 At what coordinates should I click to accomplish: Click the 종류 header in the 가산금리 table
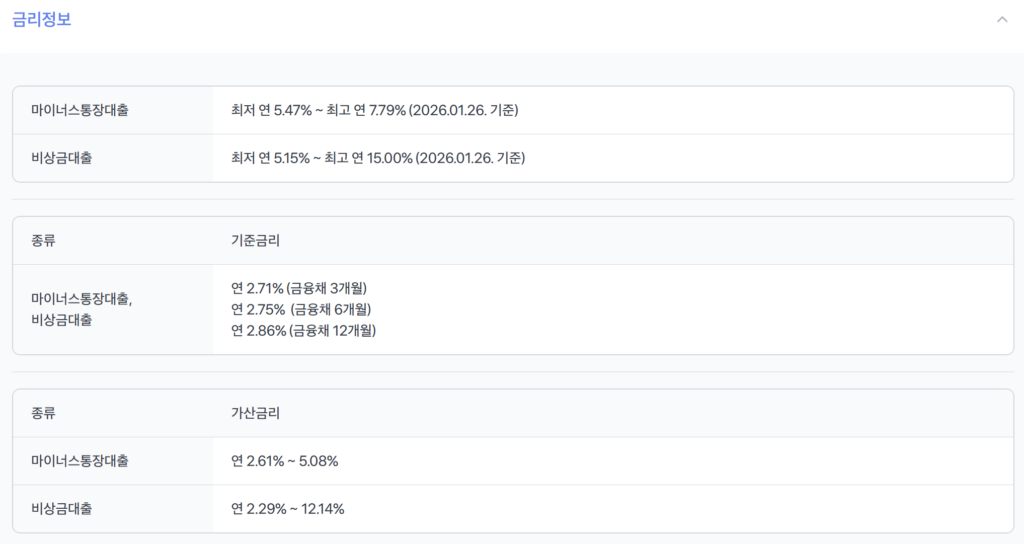[44, 413]
